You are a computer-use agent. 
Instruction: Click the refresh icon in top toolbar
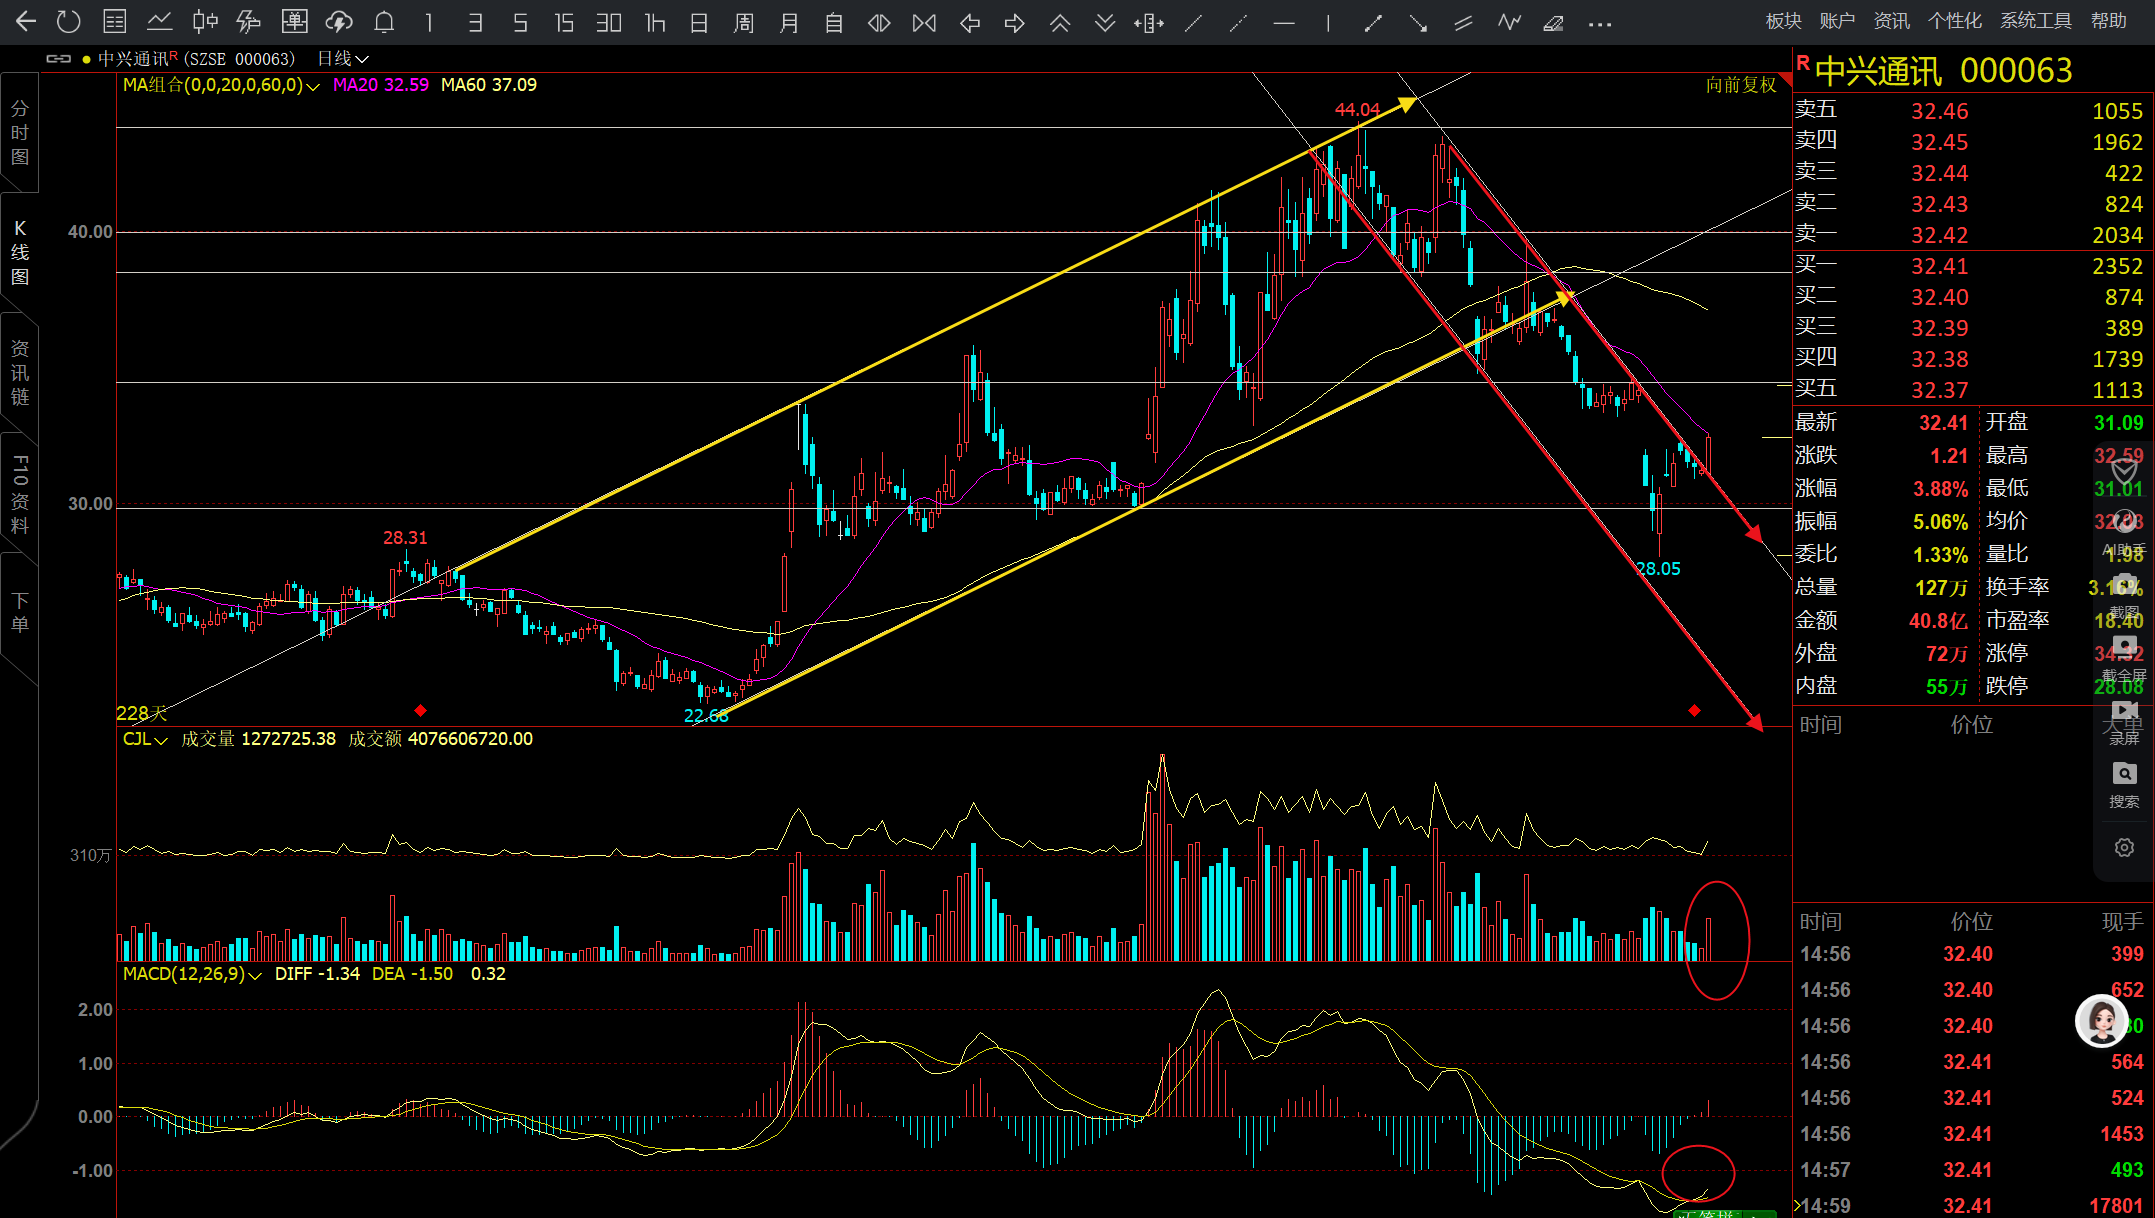click(69, 22)
